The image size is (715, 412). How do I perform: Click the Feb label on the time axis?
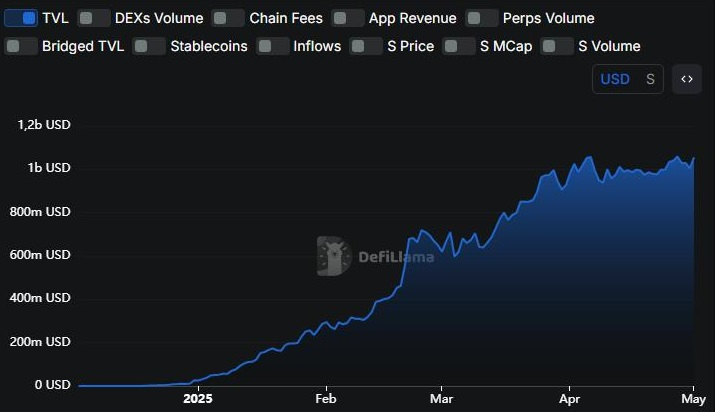(x=326, y=396)
